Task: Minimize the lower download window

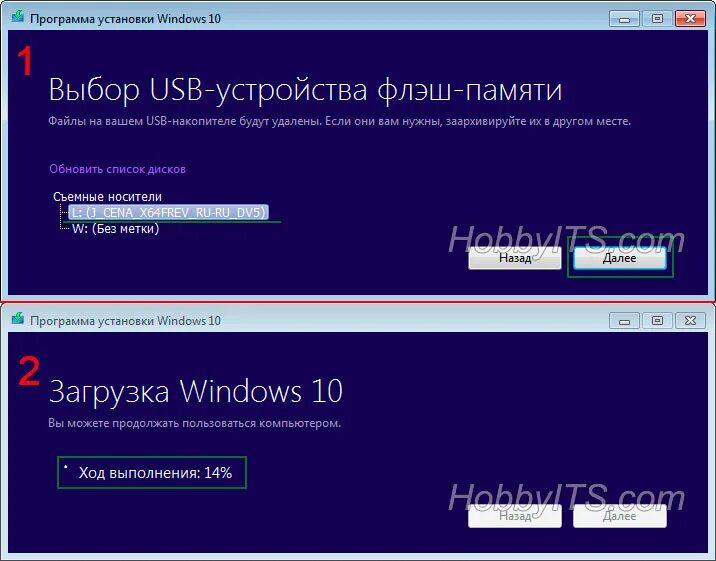Action: (x=624, y=320)
